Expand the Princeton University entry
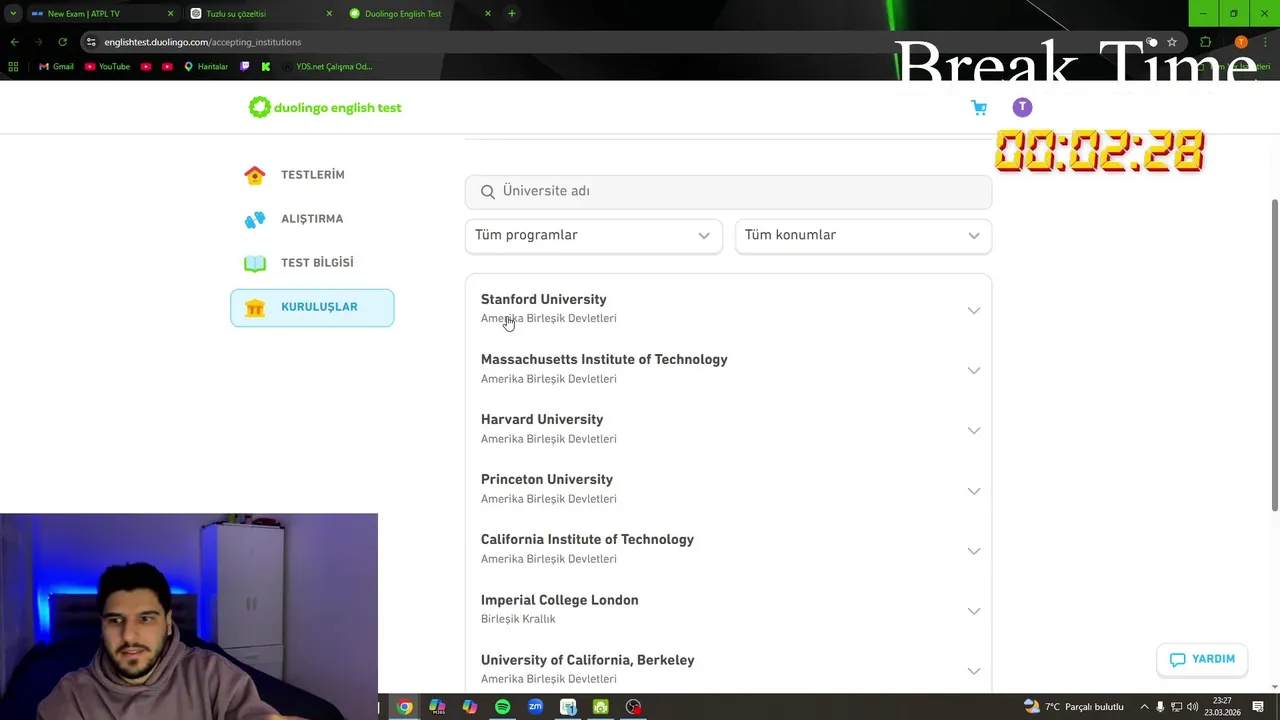1280x720 pixels. (974, 491)
